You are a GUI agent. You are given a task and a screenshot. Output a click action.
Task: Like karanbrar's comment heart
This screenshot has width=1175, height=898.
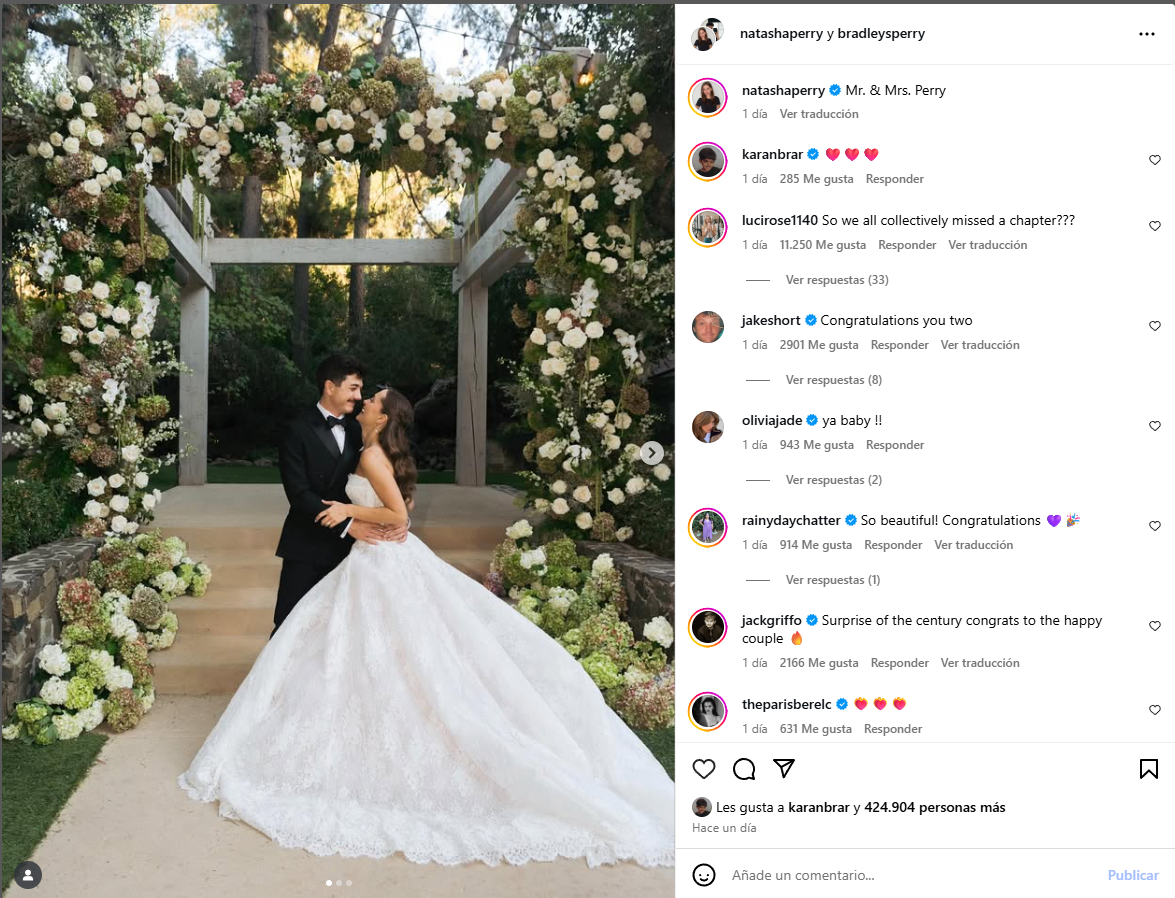(x=1155, y=160)
